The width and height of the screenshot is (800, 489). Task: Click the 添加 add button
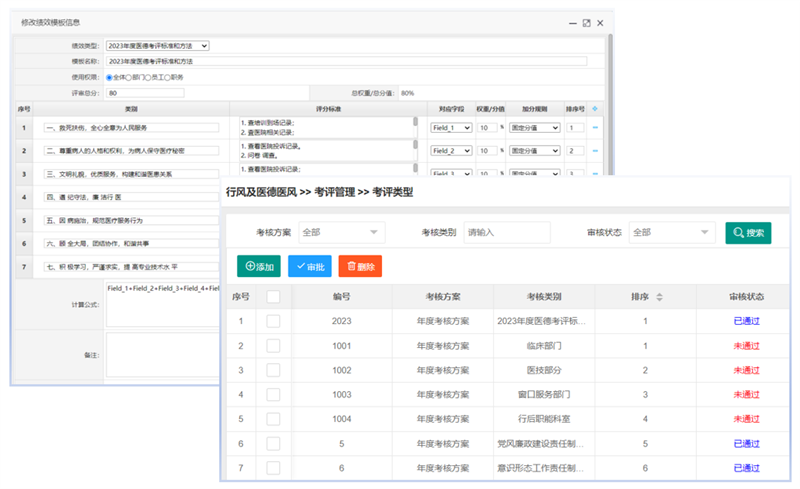tap(259, 267)
